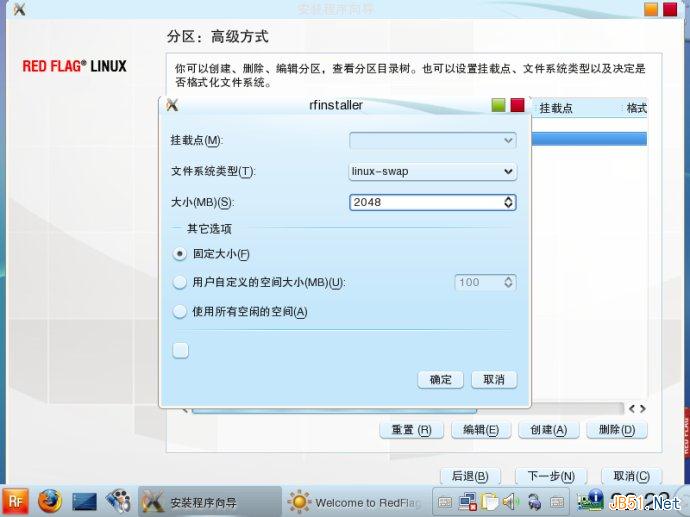This screenshot has width=690, height=517.
Task: Open the clipboard tray icon
Action: click(489, 502)
